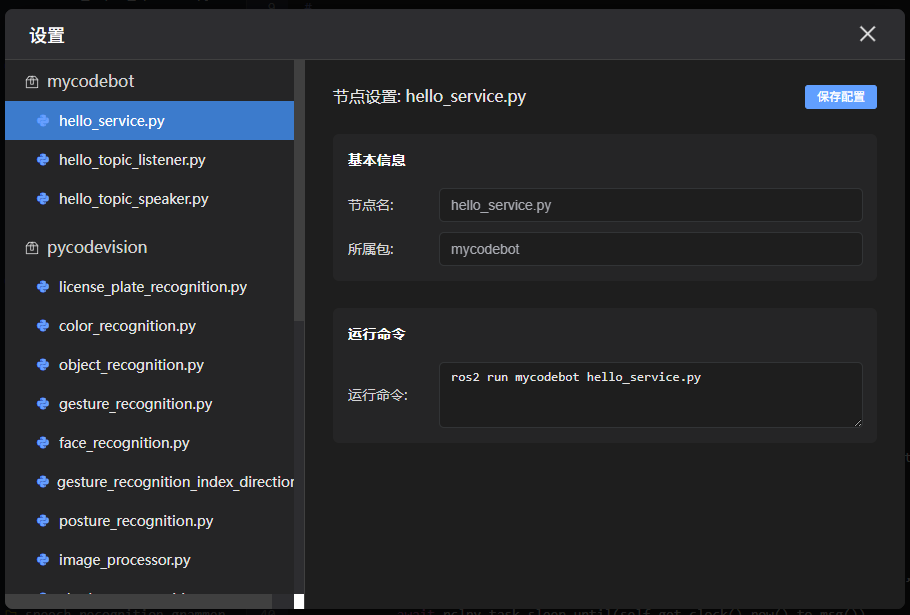Collapse the pycodevision package group
The height and width of the screenshot is (615, 910).
point(97,247)
